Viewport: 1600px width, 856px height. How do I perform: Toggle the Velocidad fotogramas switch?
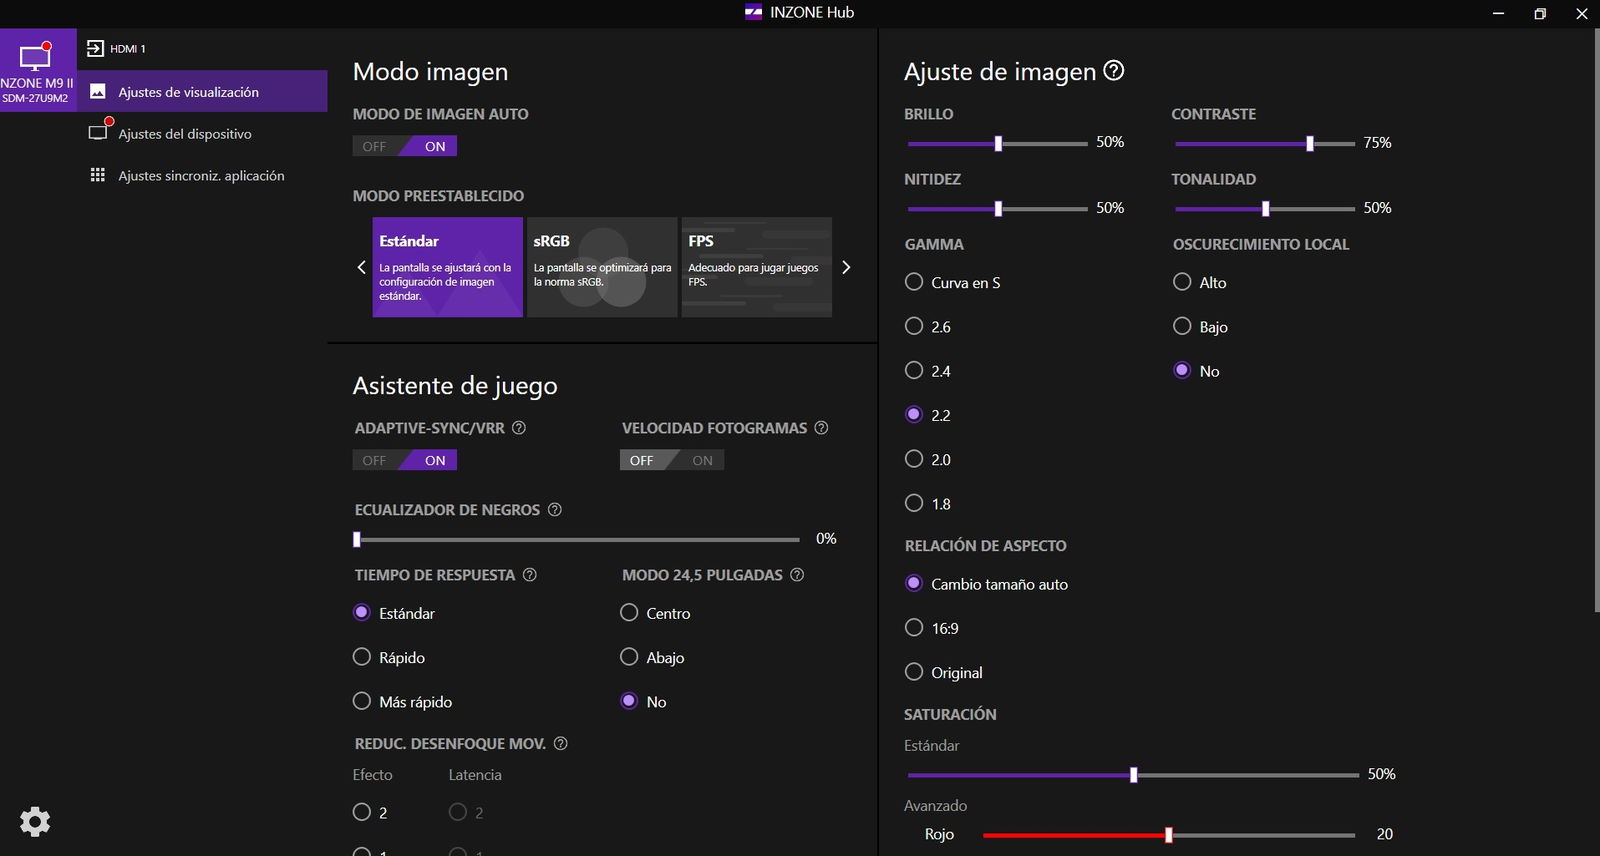coord(672,460)
